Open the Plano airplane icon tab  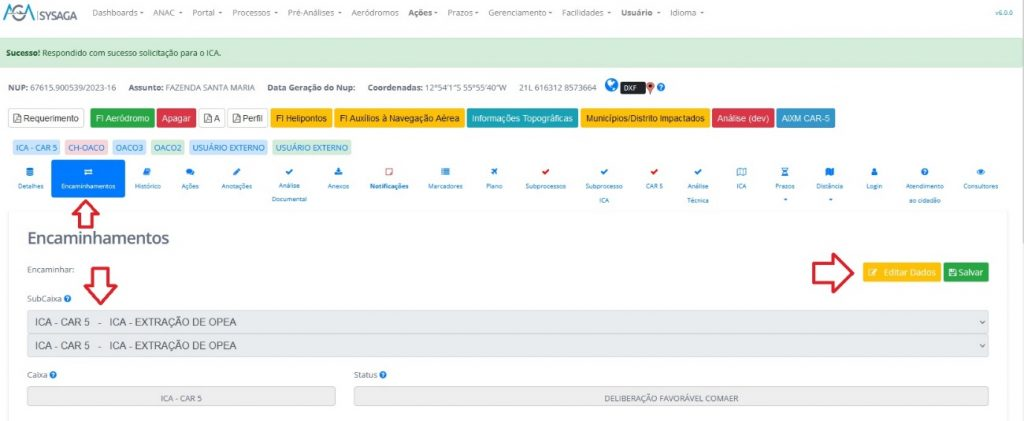click(x=493, y=177)
